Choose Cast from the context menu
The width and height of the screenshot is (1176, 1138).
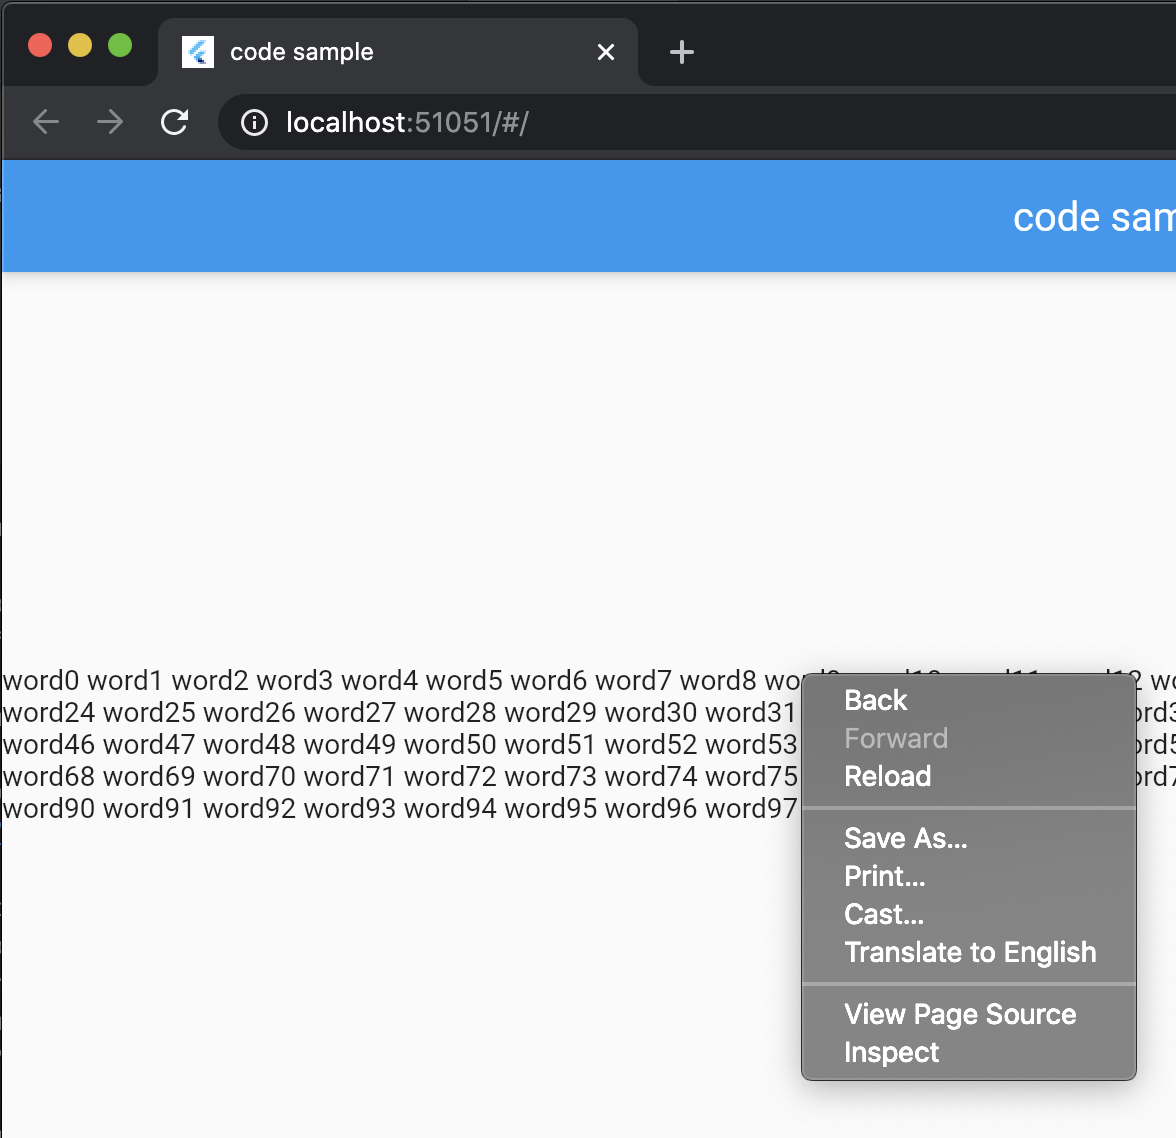[x=883, y=914]
